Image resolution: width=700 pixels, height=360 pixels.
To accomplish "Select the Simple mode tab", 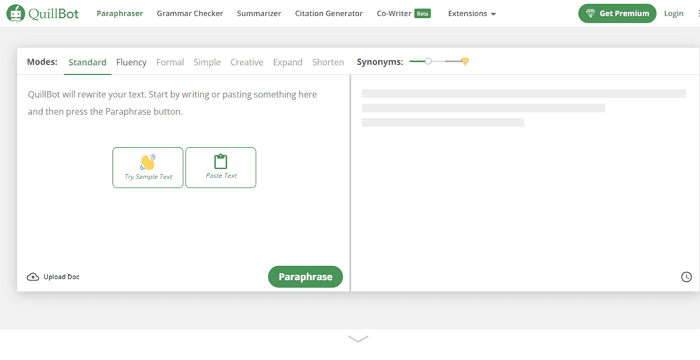I will [x=207, y=62].
